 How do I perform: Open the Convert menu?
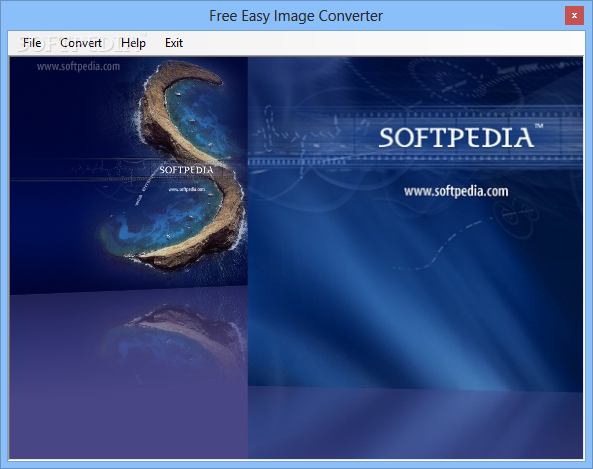(x=81, y=43)
